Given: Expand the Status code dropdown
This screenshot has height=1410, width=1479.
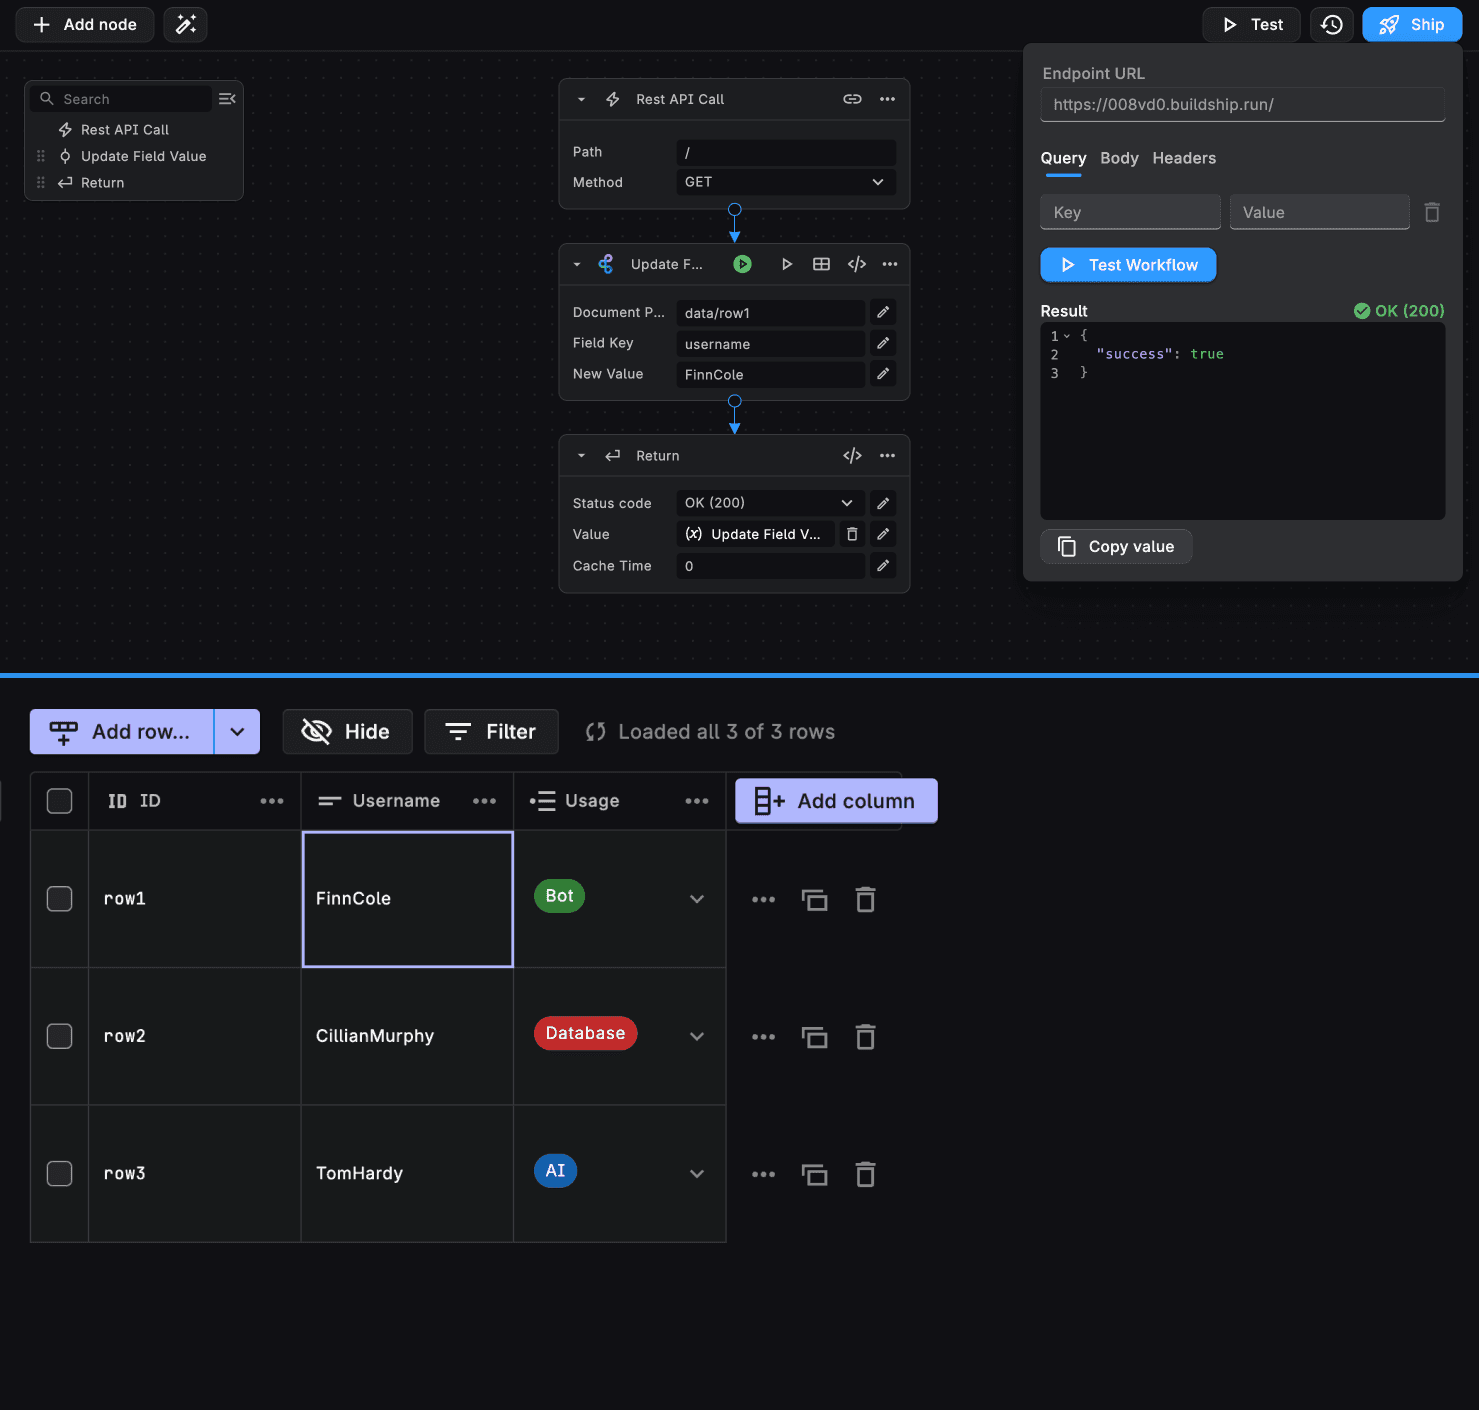Looking at the screenshot, I should click(x=769, y=503).
